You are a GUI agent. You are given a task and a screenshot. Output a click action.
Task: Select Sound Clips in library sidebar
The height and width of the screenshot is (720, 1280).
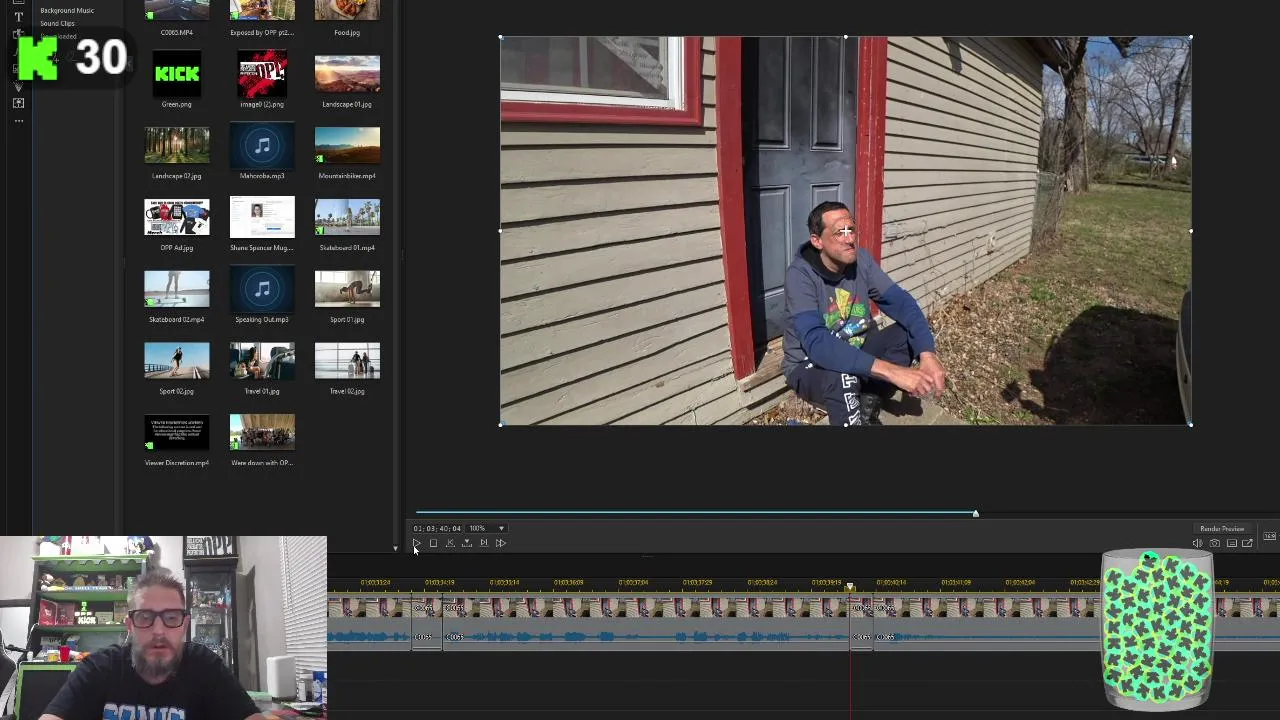(57, 23)
